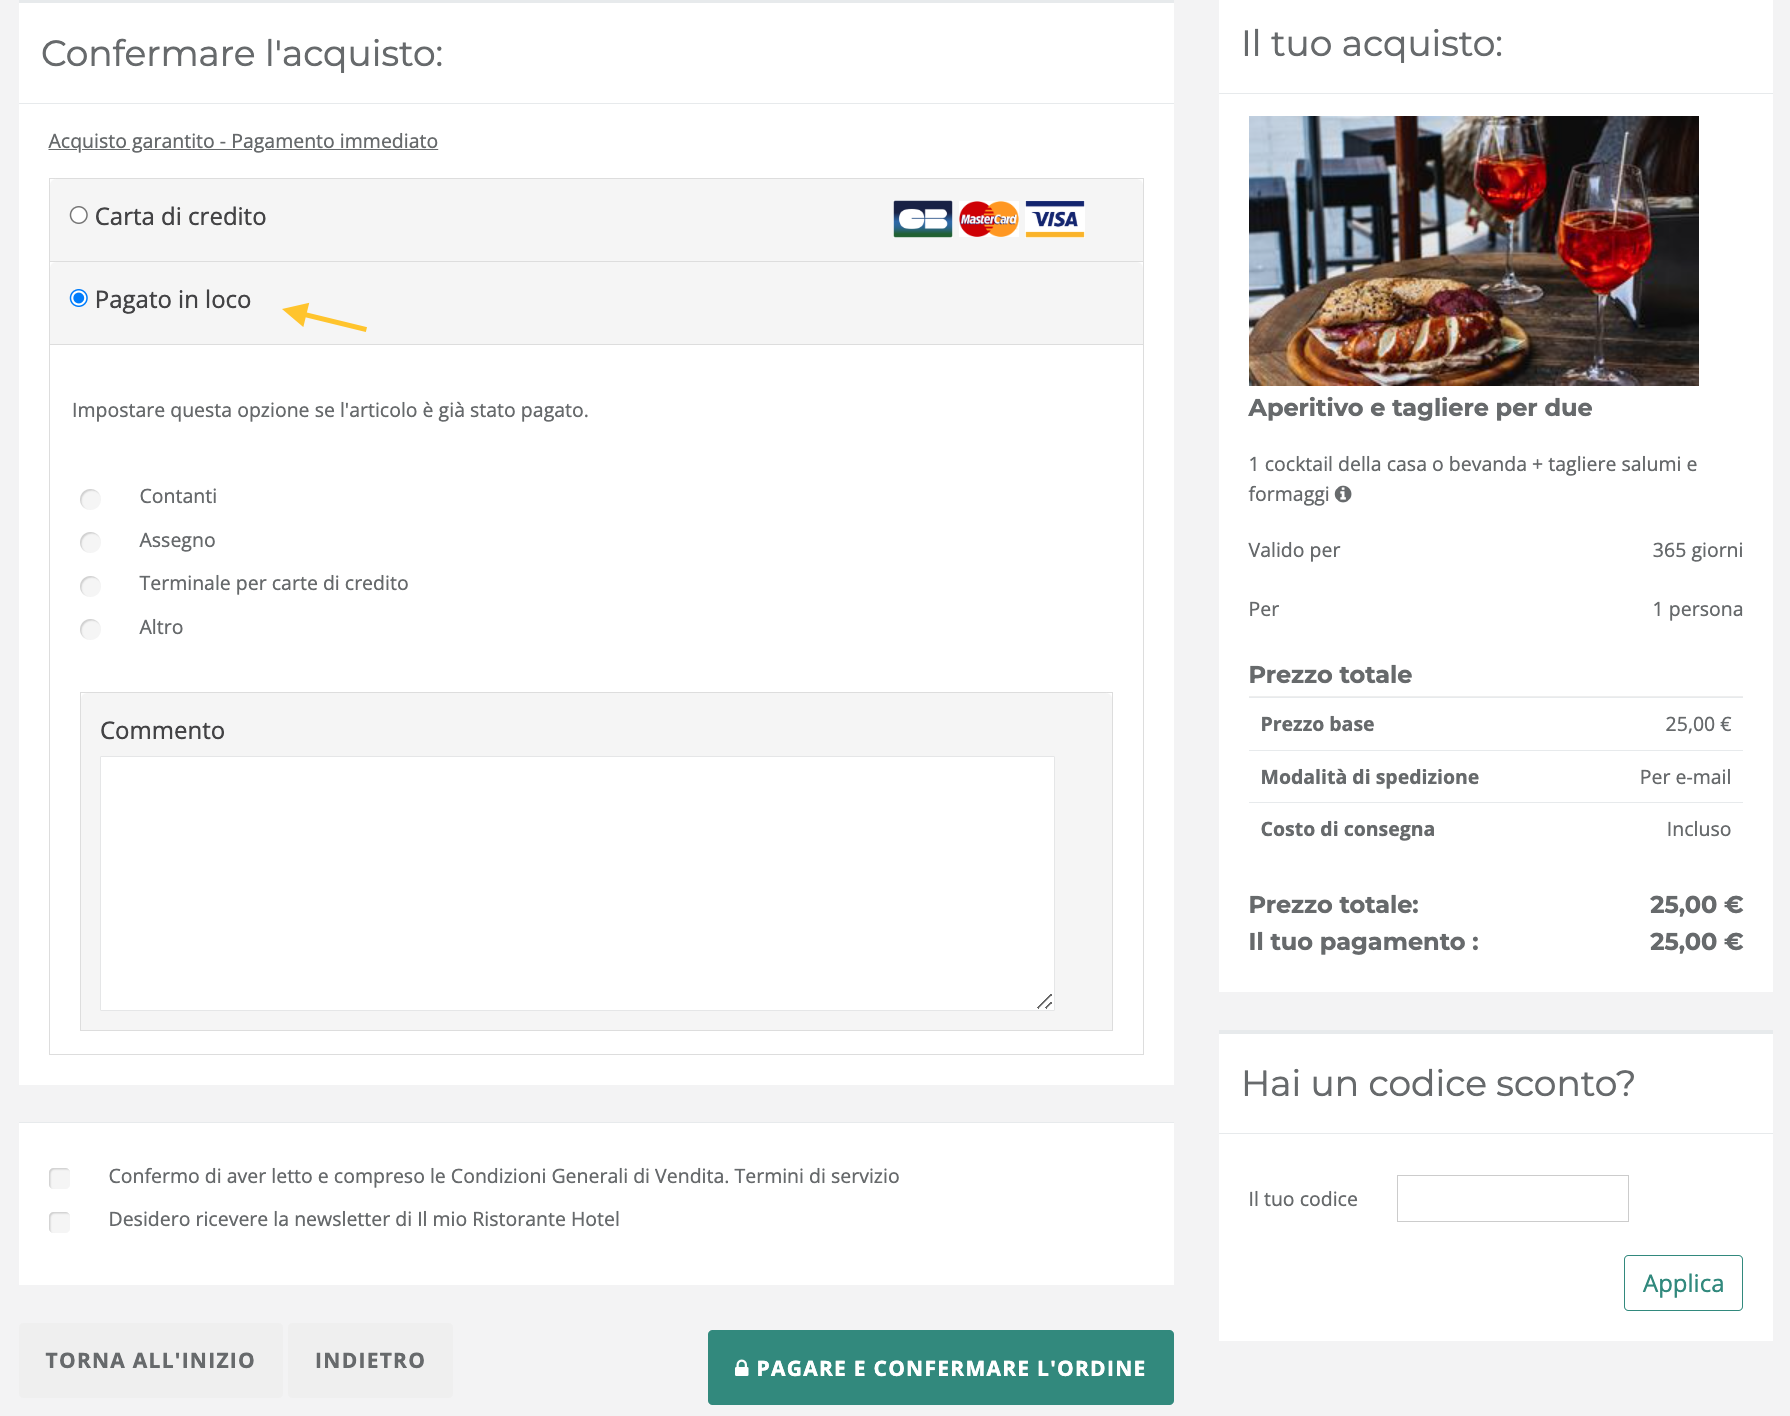Go back with the Indietro button
1790x1416 pixels.
pyautogui.click(x=370, y=1360)
